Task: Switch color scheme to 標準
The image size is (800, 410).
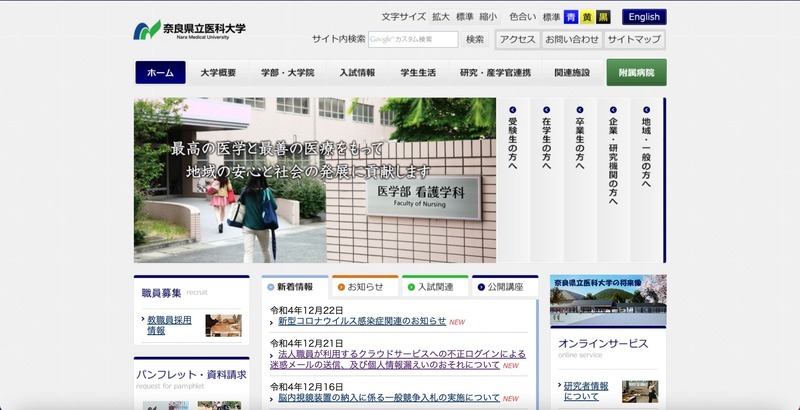Action: 552,17
